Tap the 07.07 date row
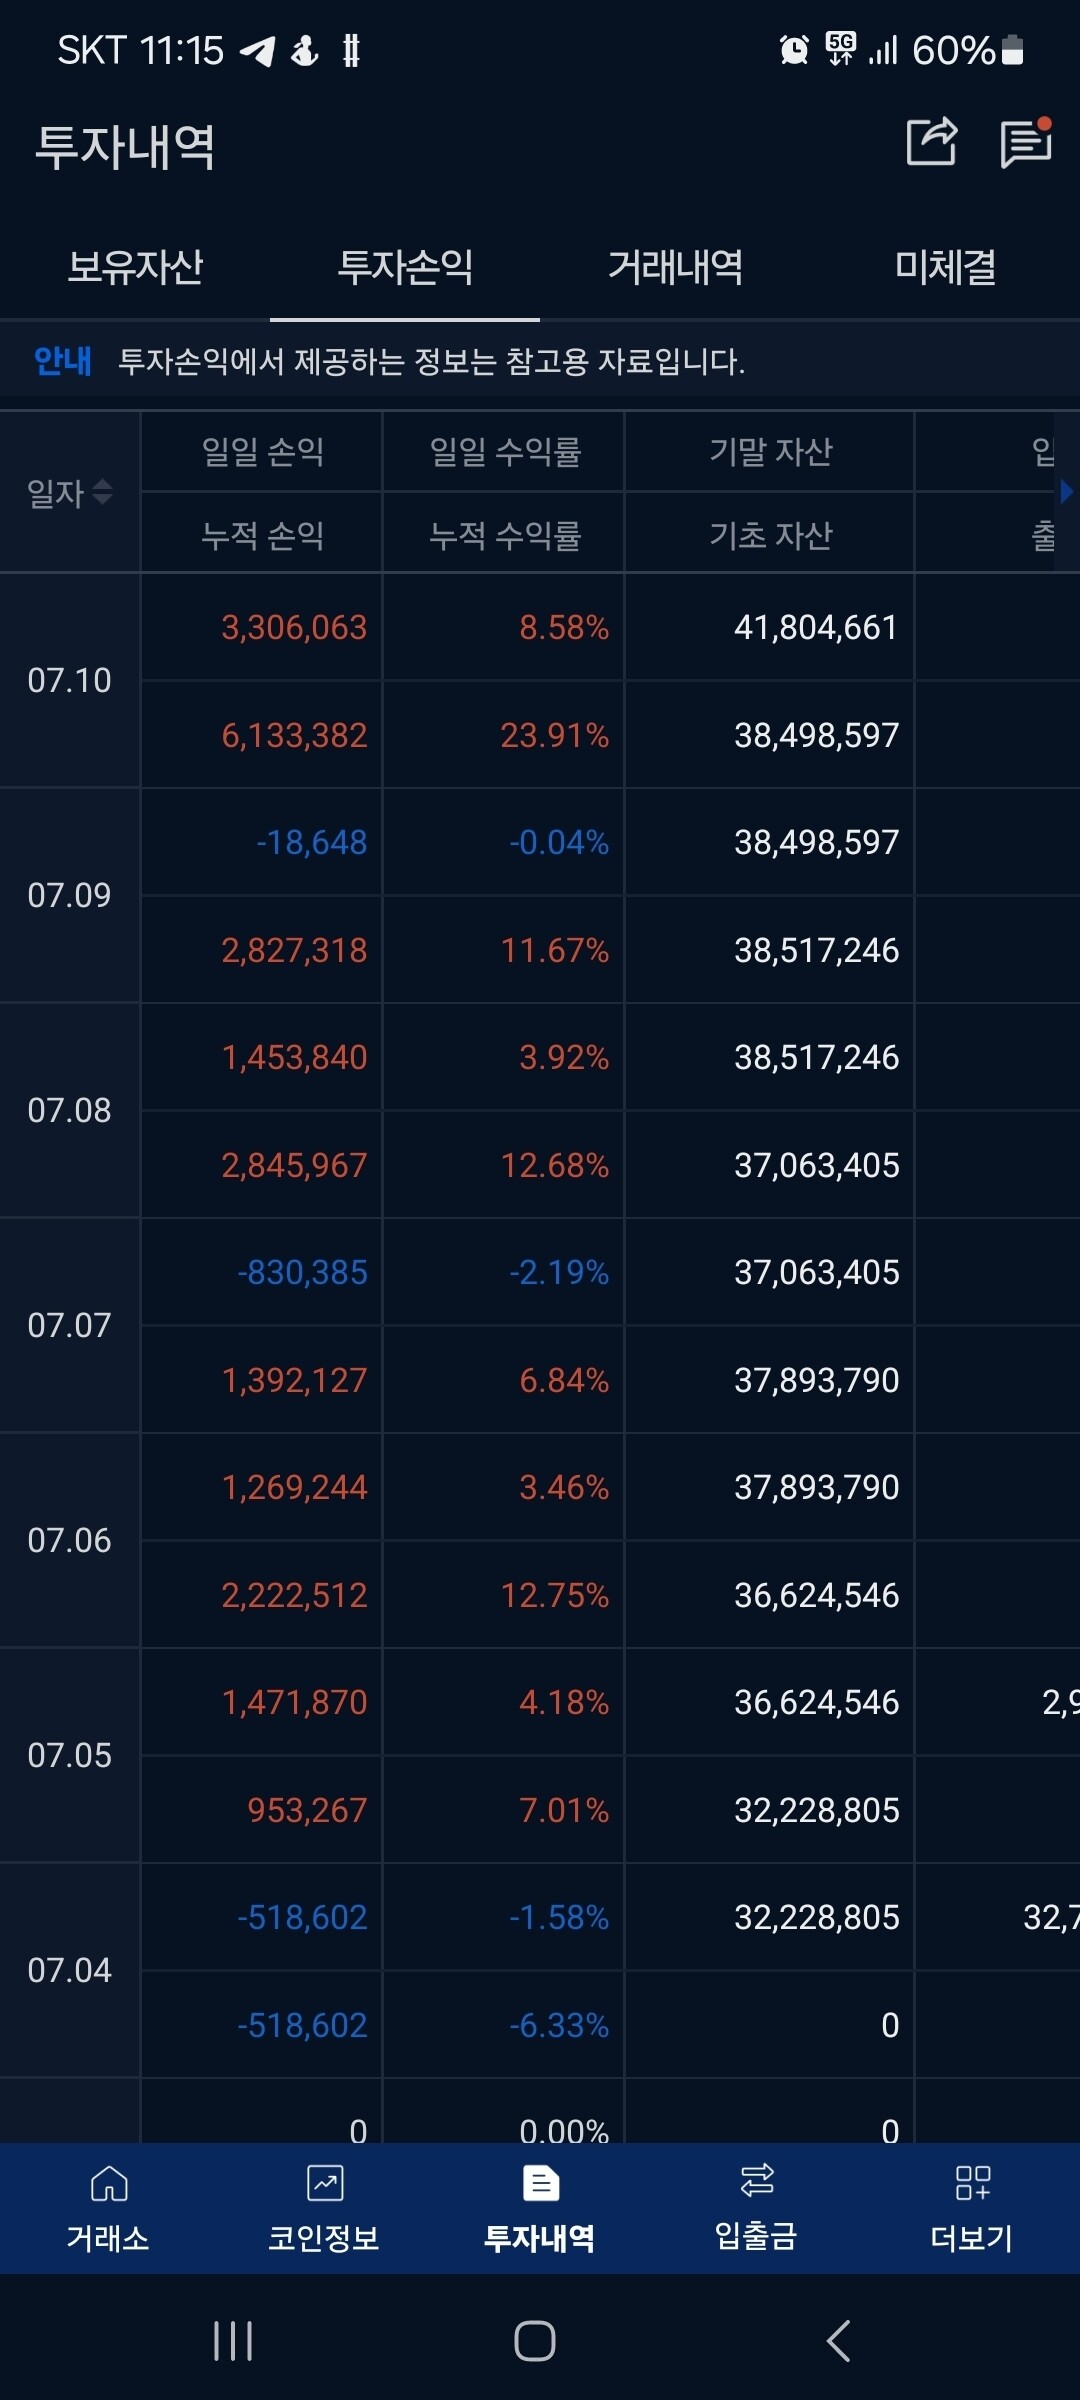The height and width of the screenshot is (2400, 1080). click(69, 1326)
